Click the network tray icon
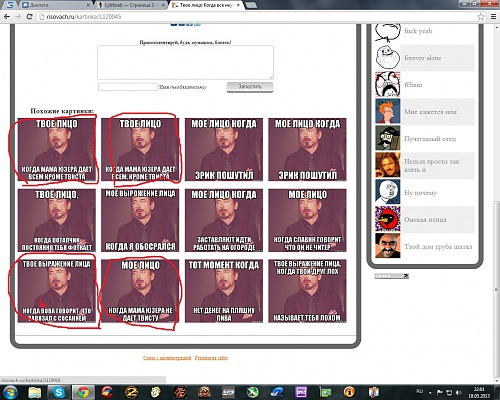This screenshot has width=500, height=400. [449, 392]
